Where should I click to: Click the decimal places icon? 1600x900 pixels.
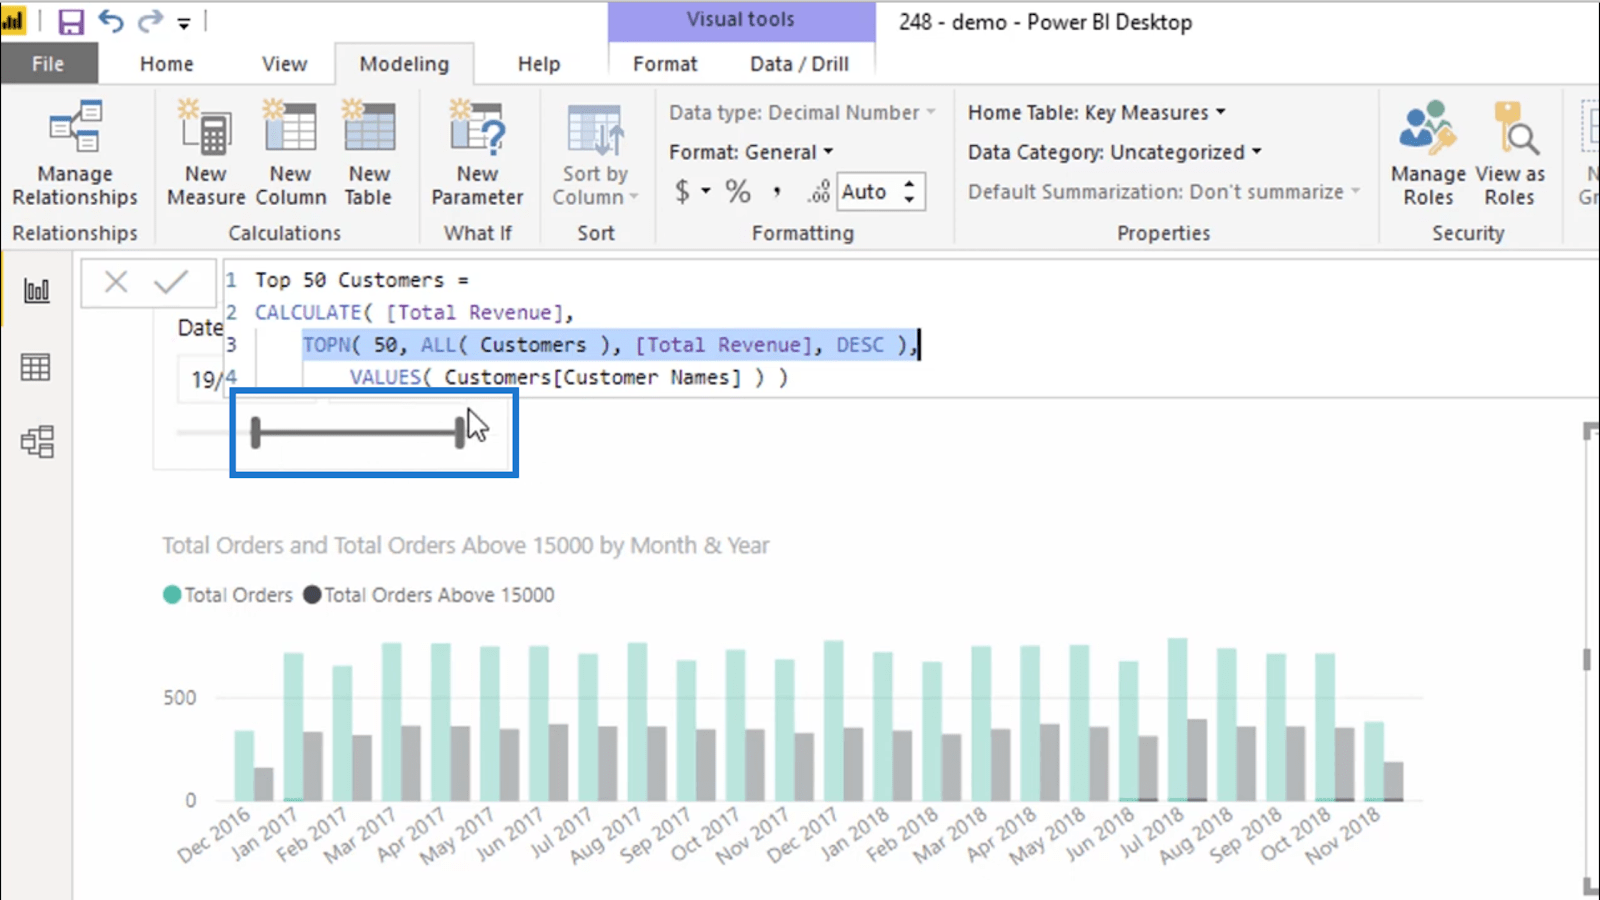[819, 191]
